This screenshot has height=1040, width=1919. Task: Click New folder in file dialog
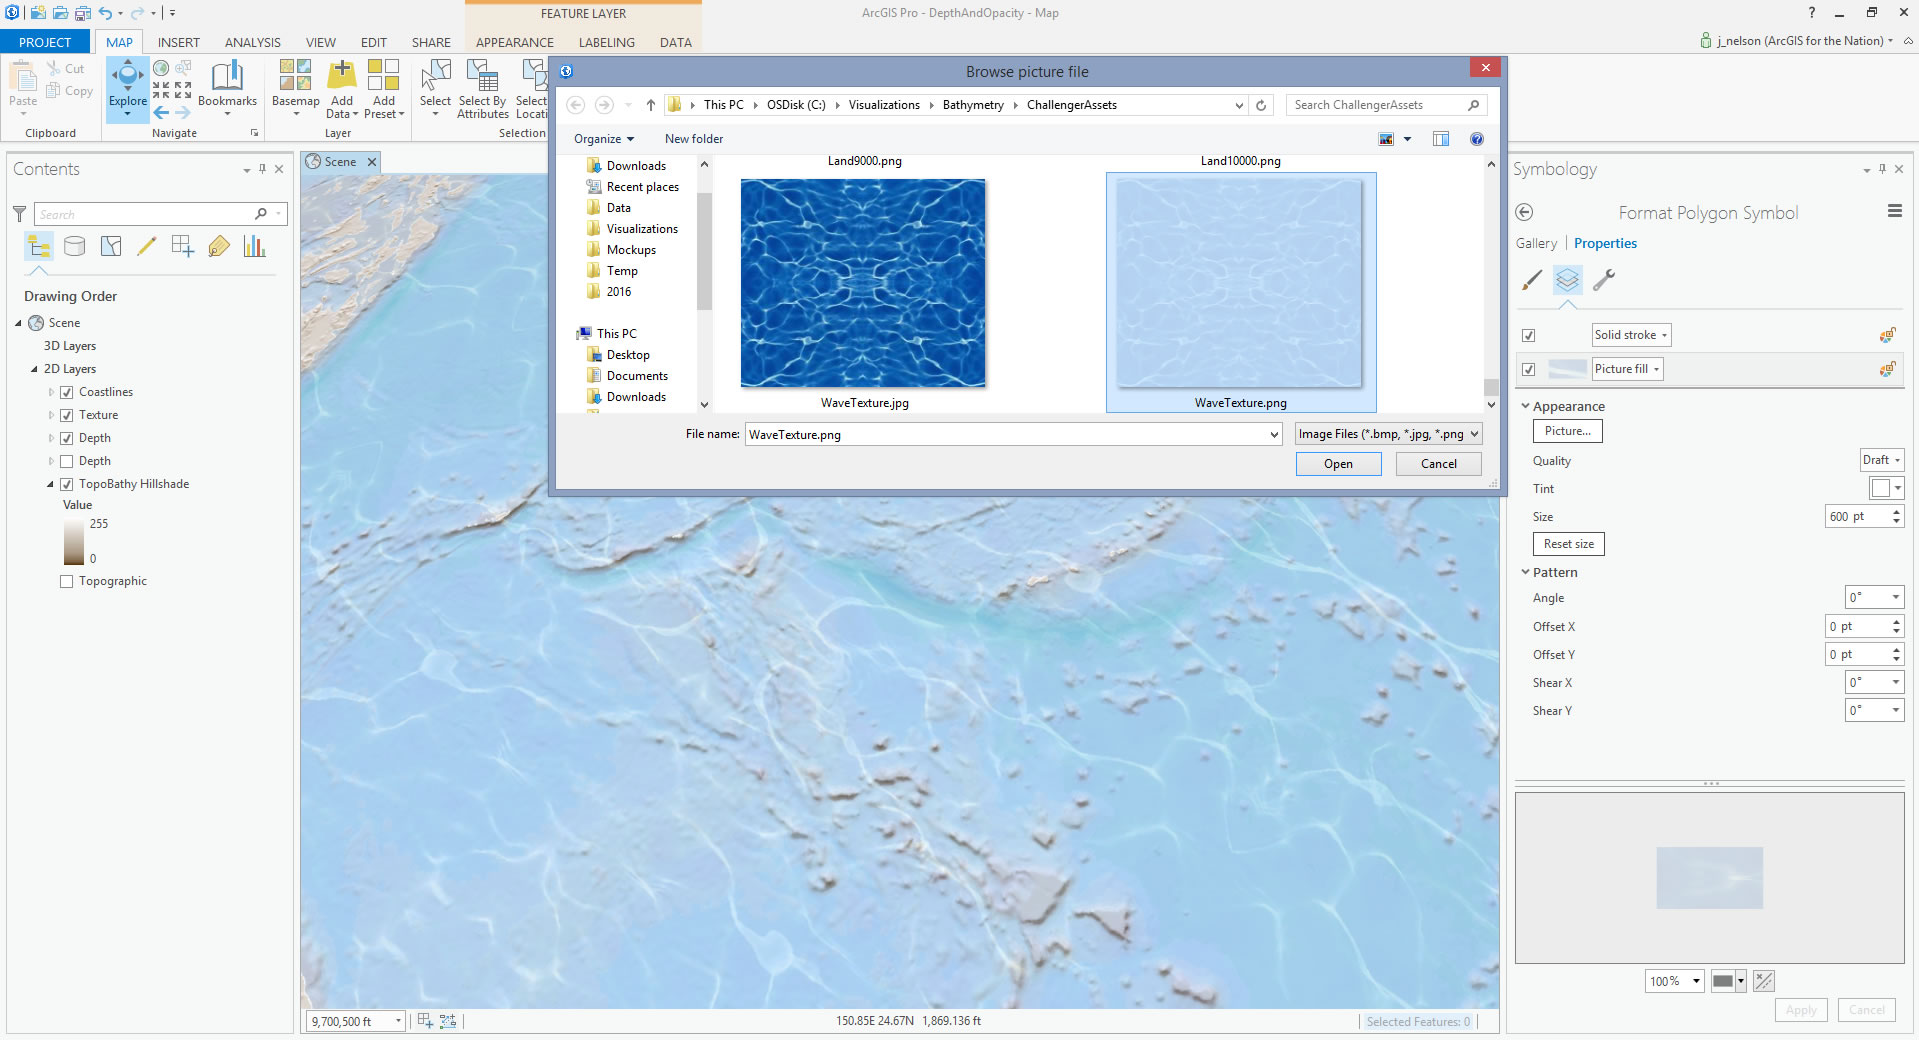694,139
